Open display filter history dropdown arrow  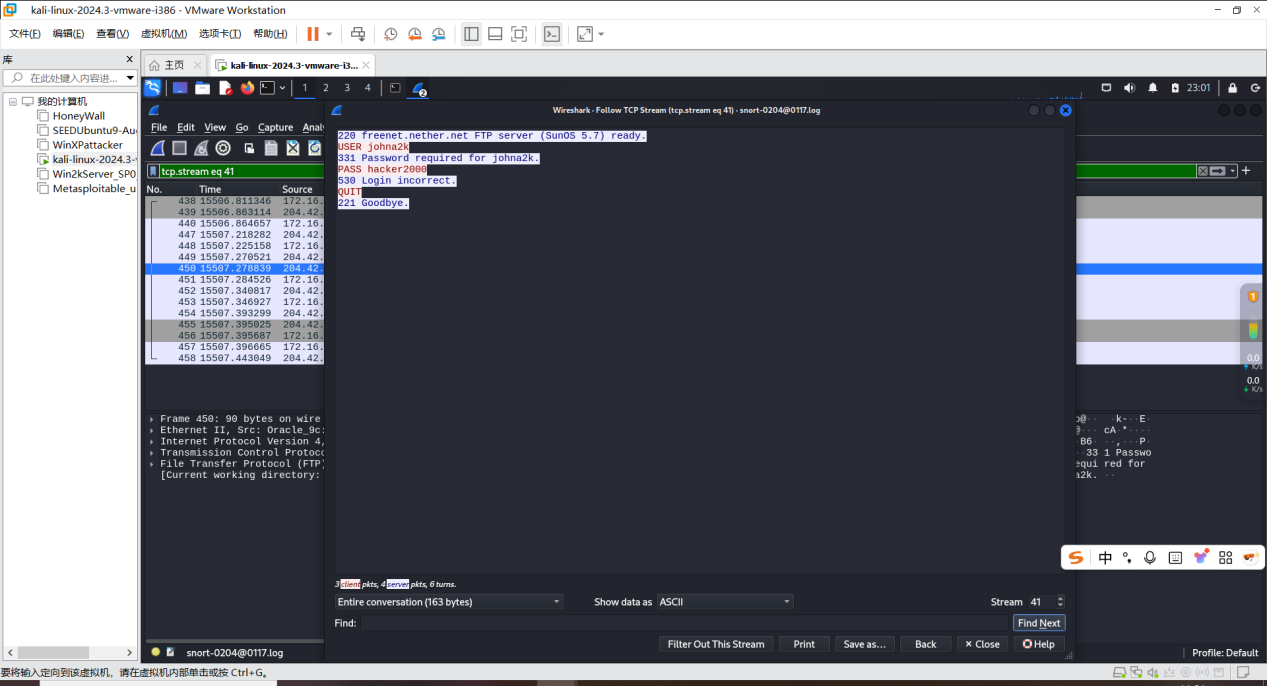[1234, 171]
